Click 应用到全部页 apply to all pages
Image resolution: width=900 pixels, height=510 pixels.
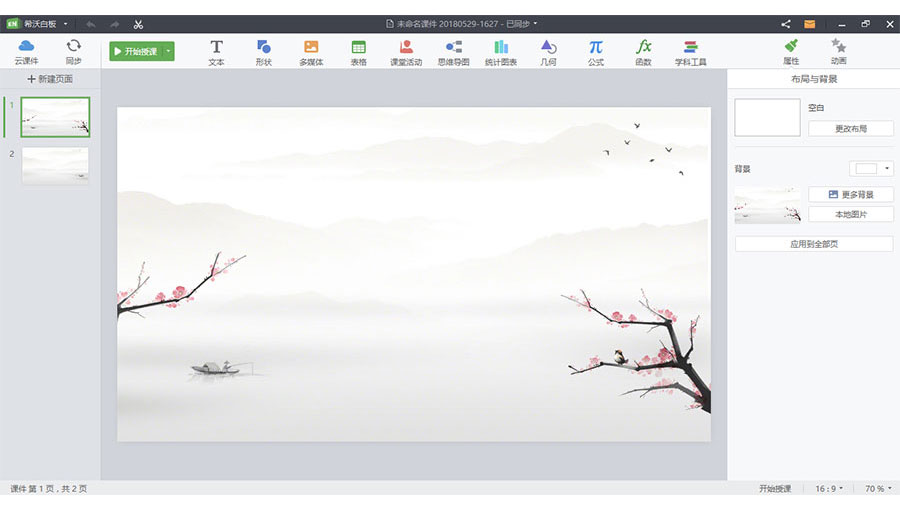pos(813,244)
